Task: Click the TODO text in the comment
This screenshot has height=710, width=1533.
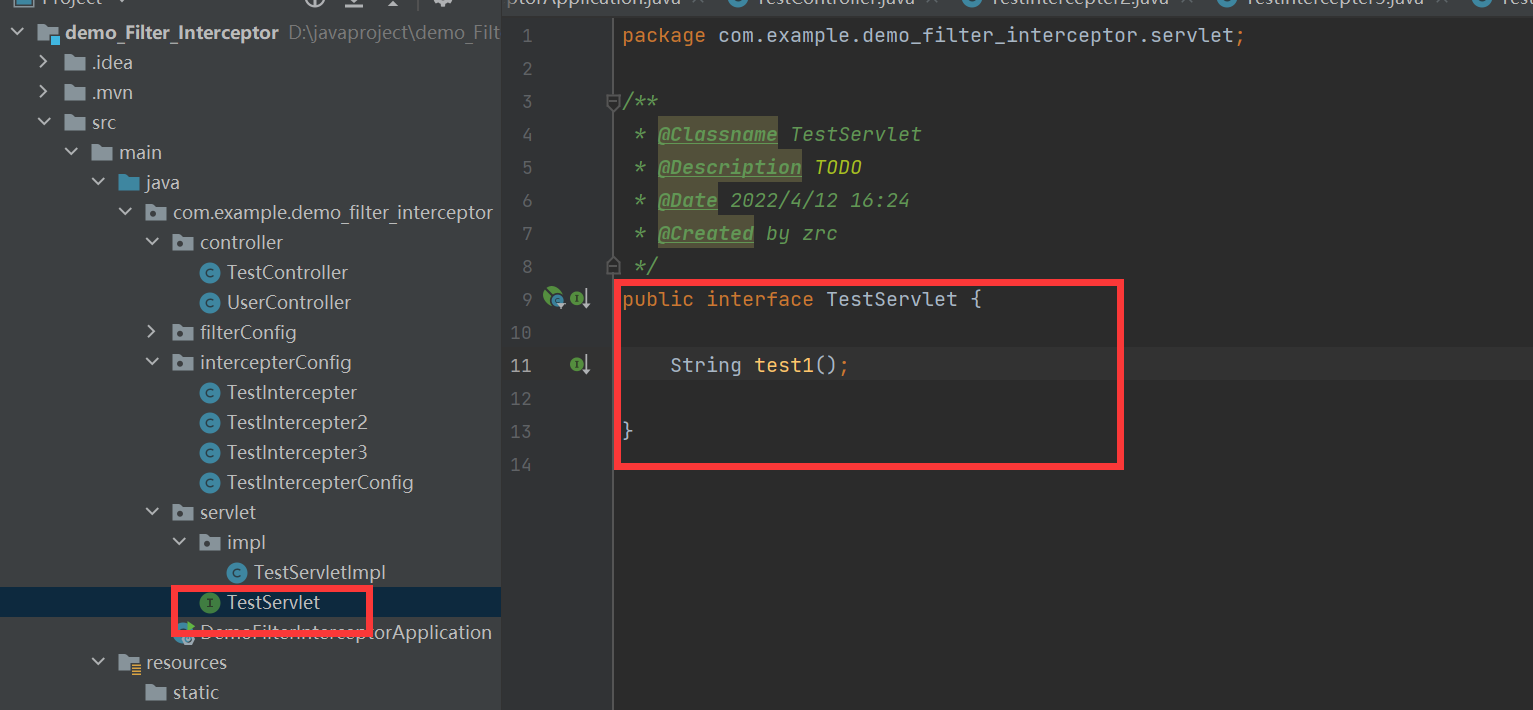Action: [838, 167]
